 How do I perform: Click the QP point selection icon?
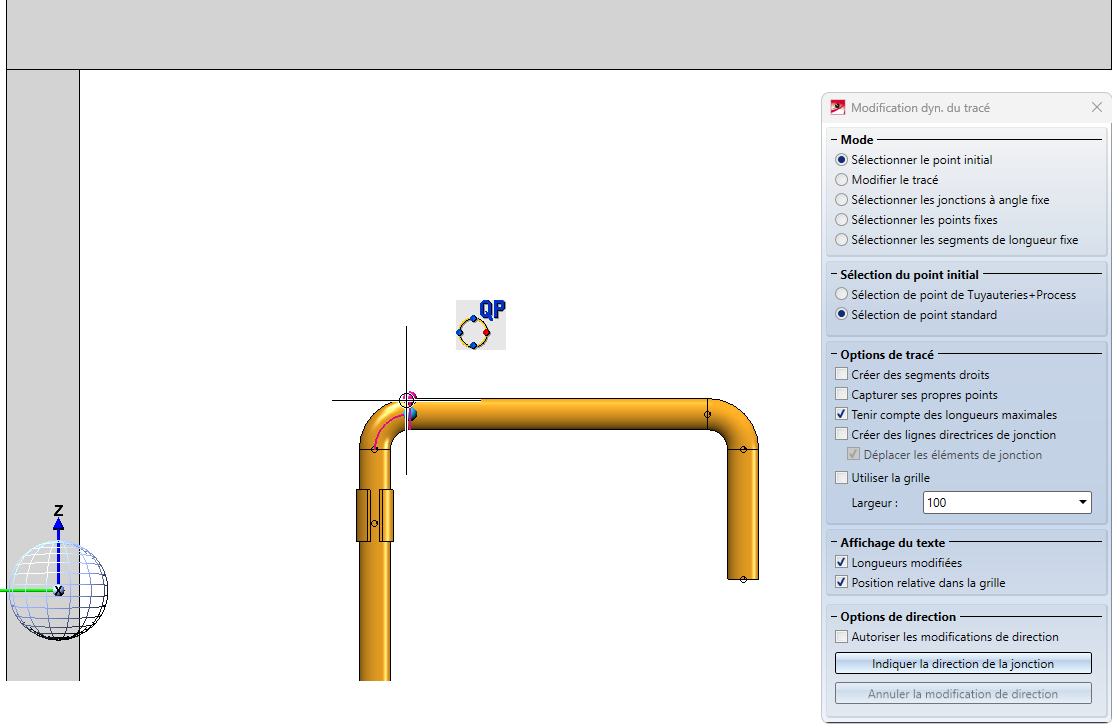481,325
